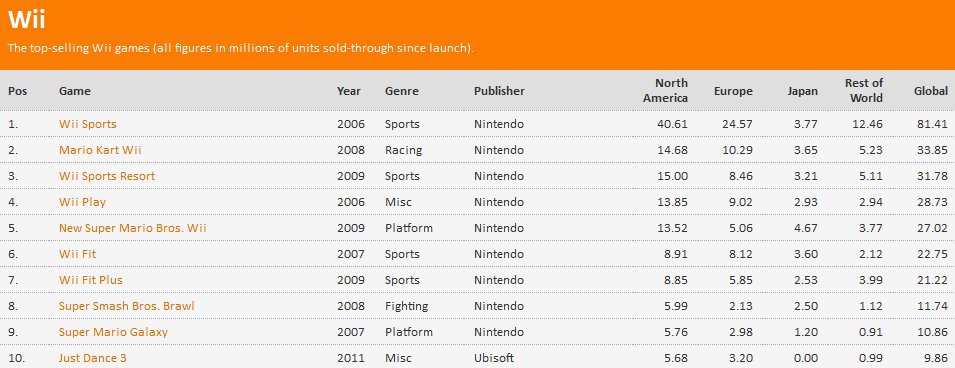
Task: Click the Wii page heading
Action: click(27, 20)
